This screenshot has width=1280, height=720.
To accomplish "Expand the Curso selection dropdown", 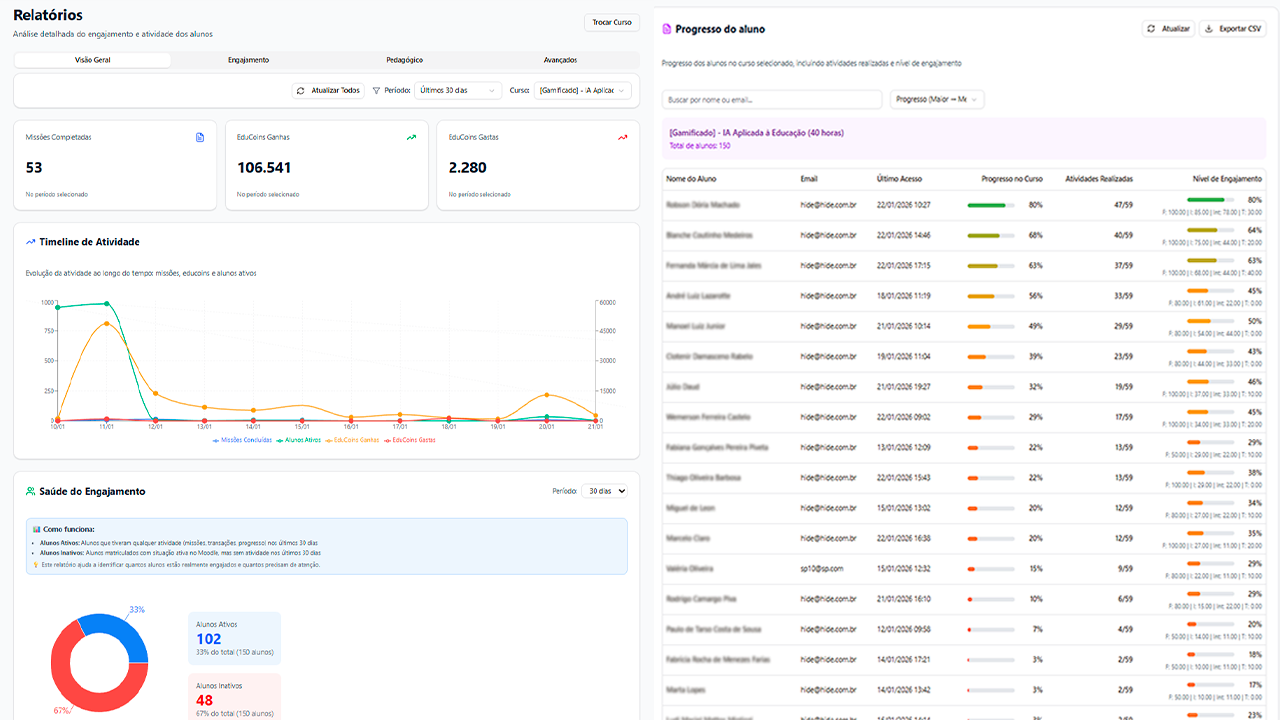I will point(583,90).
